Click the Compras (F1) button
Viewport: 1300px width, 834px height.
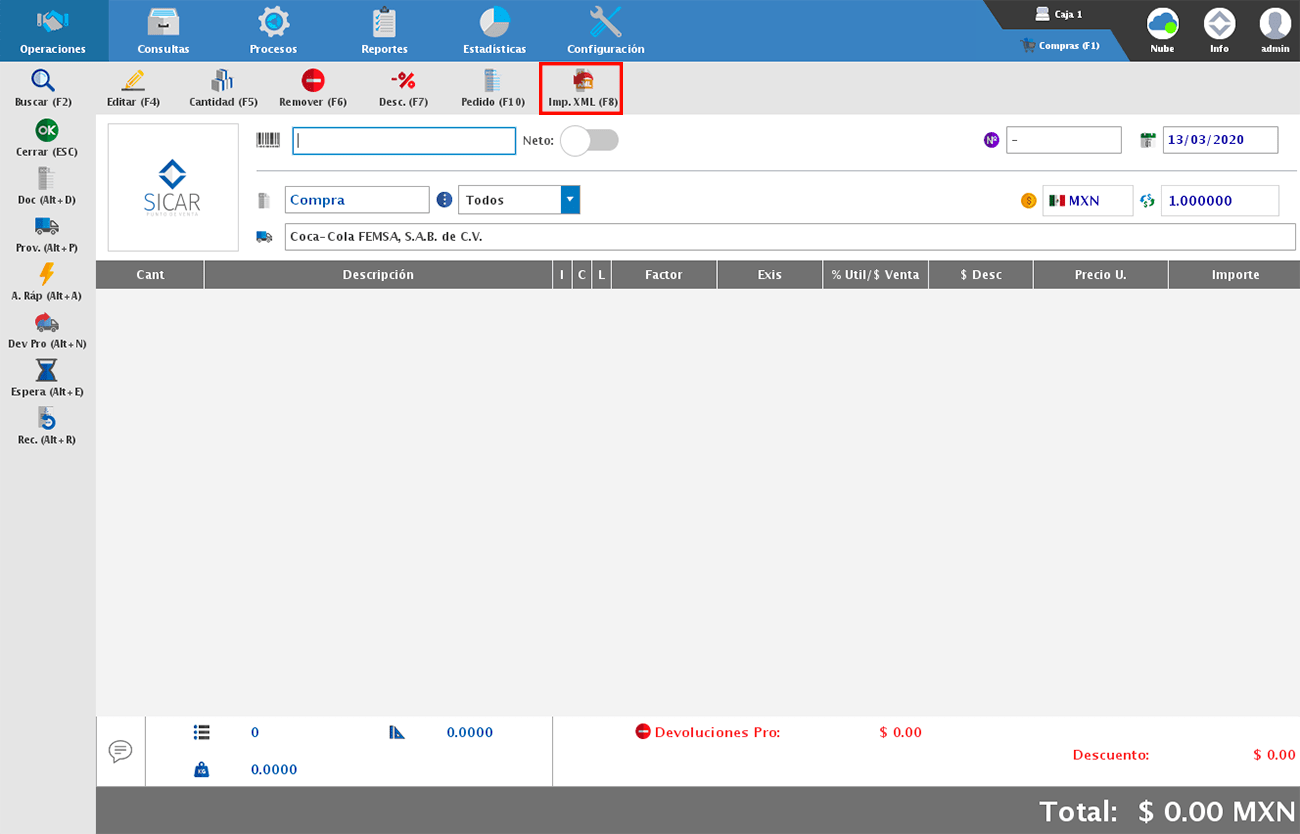(1060, 45)
